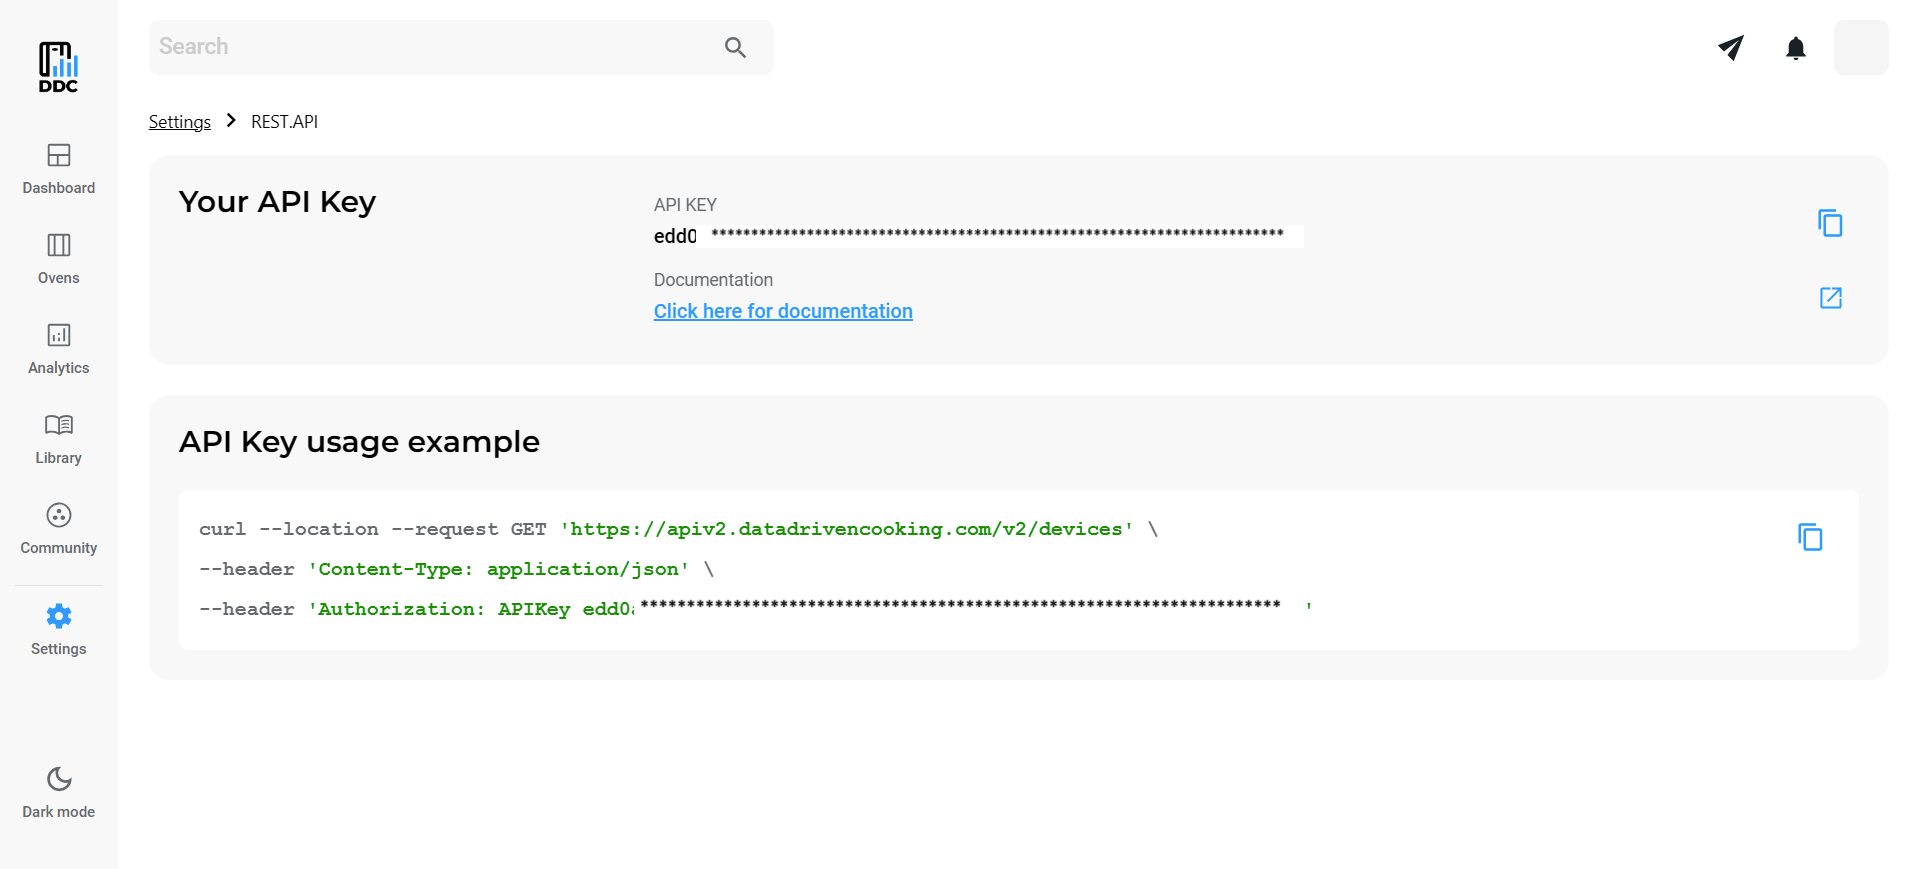Click the masked API key field

[976, 236]
